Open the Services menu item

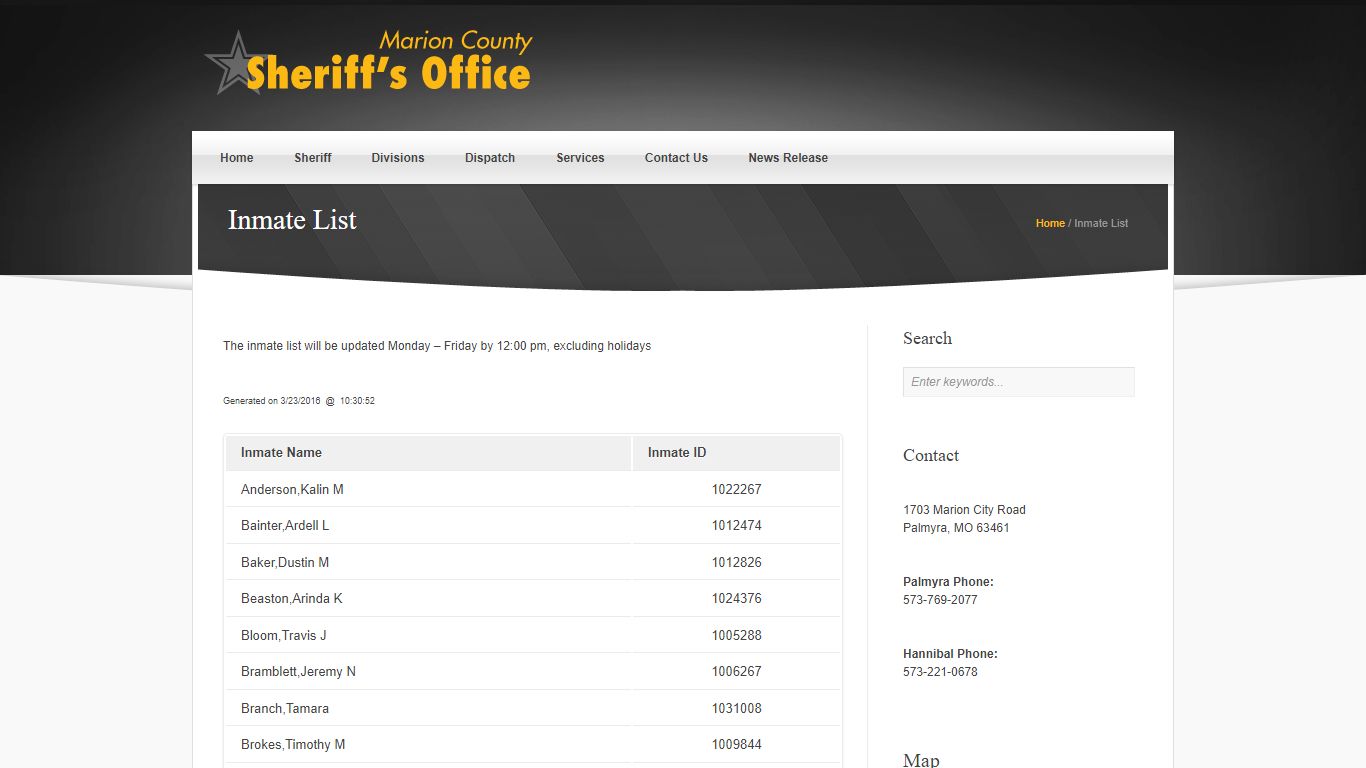point(580,158)
